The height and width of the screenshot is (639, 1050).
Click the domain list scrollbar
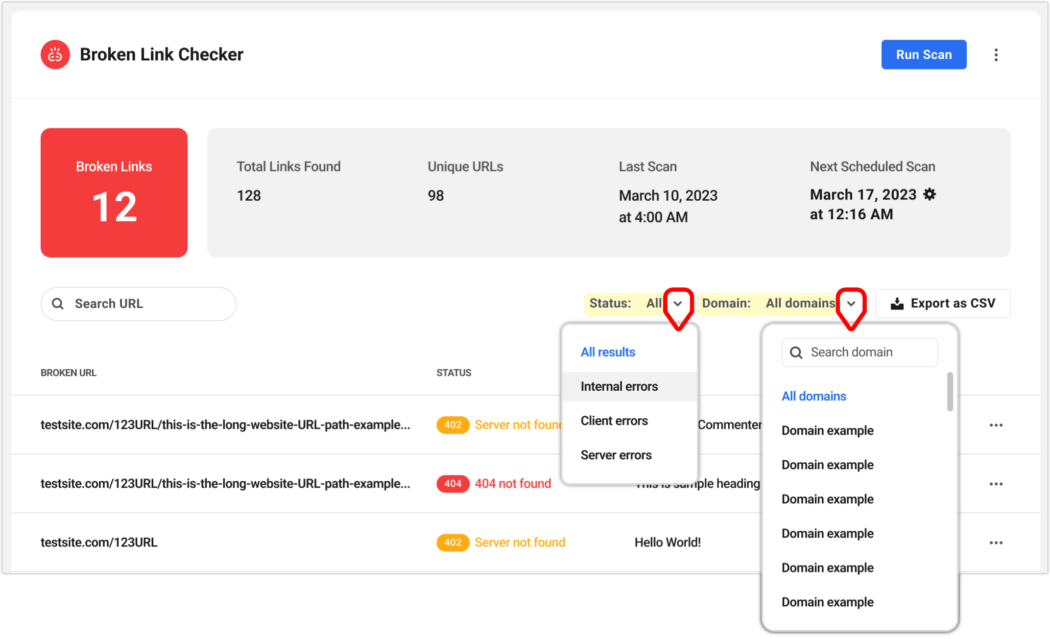pyautogui.click(x=950, y=392)
